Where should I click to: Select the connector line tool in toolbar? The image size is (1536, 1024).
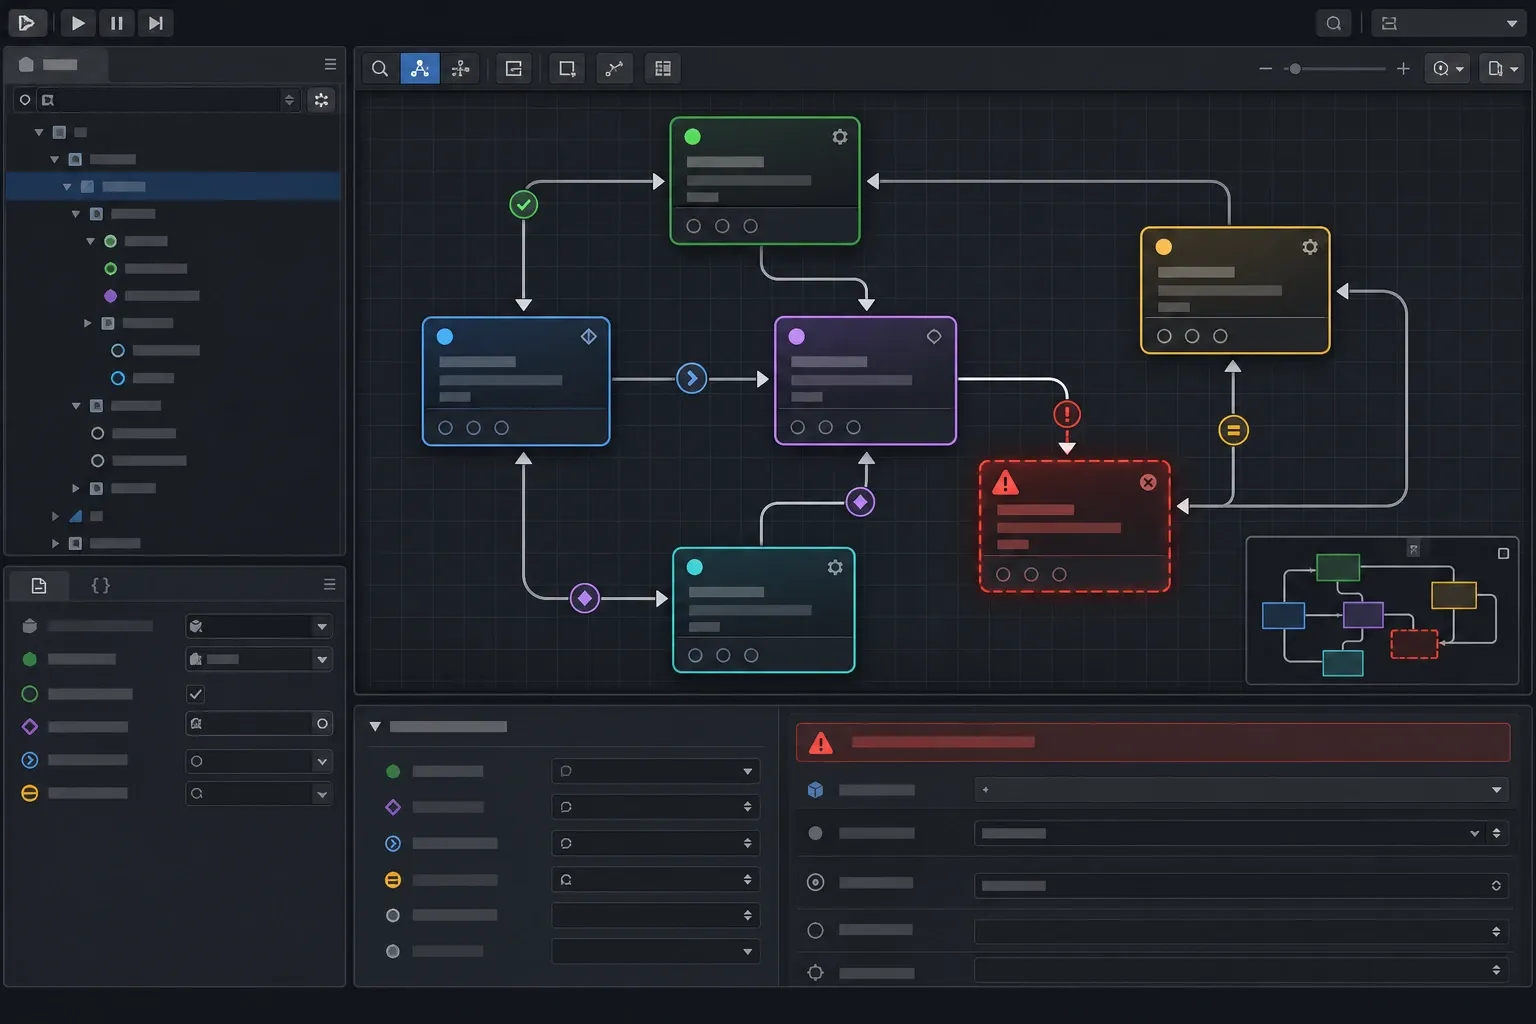614,68
